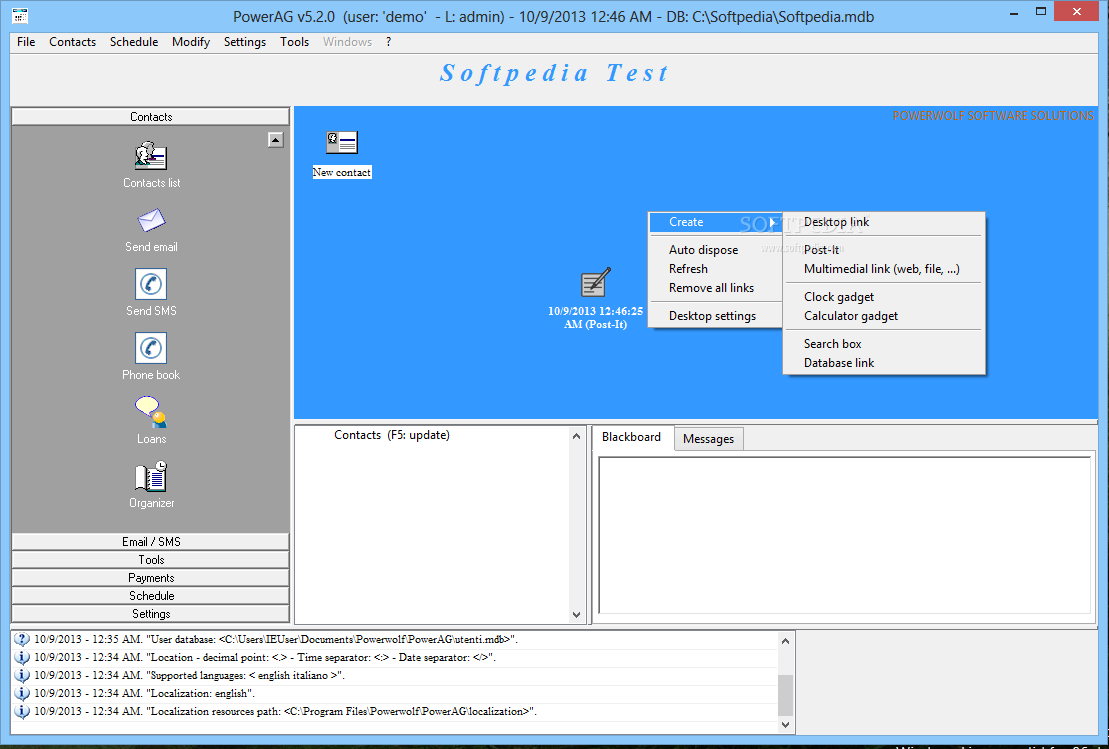This screenshot has height=749, width=1109.
Task: Create a Desktop link
Action: (883, 222)
